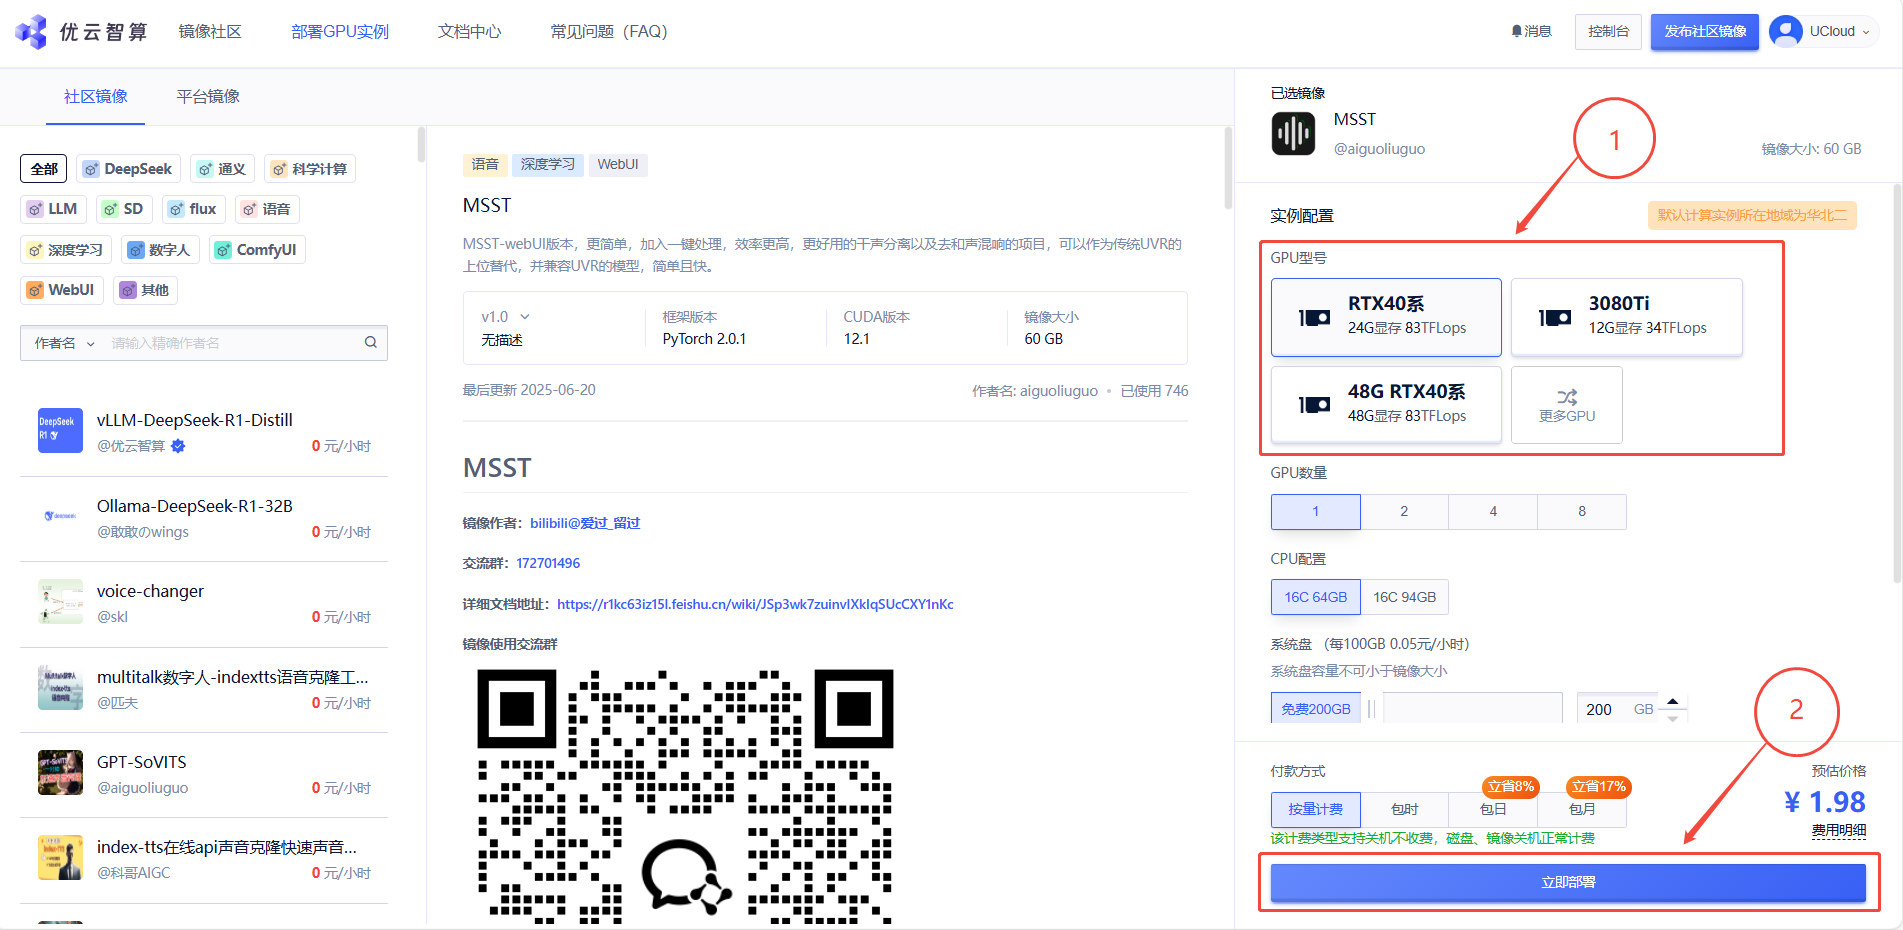Viewport: 1903px width, 930px height.
Task: Click the voice-changer image thumbnail
Action: [x=60, y=601]
